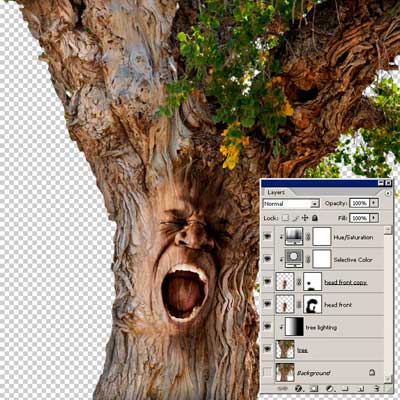Select the head front mask thumbnail
Screen dimensions: 400x400
pos(313,304)
